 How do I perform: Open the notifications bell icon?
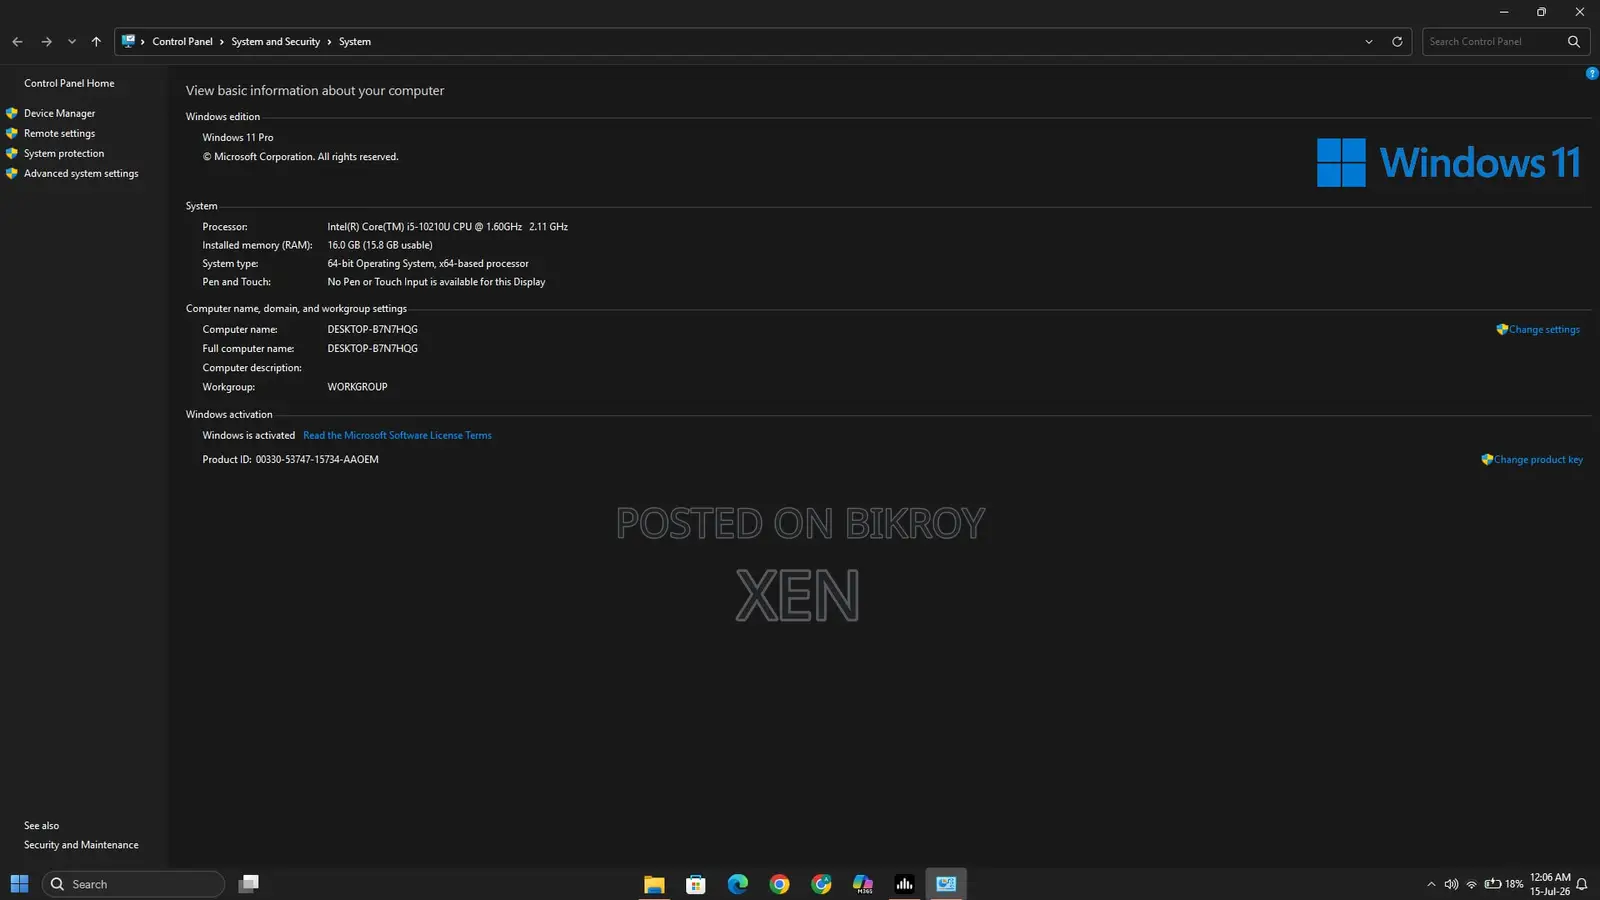(x=1582, y=884)
